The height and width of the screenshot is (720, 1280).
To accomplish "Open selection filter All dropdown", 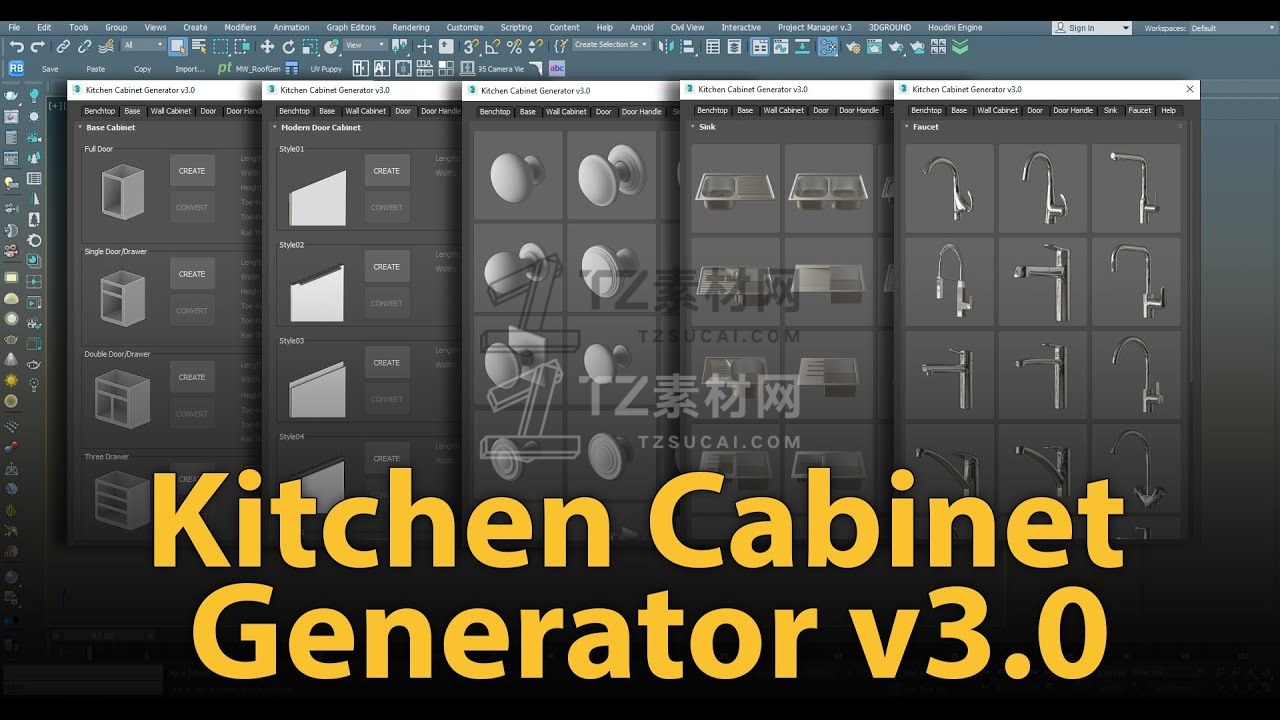I will point(144,45).
